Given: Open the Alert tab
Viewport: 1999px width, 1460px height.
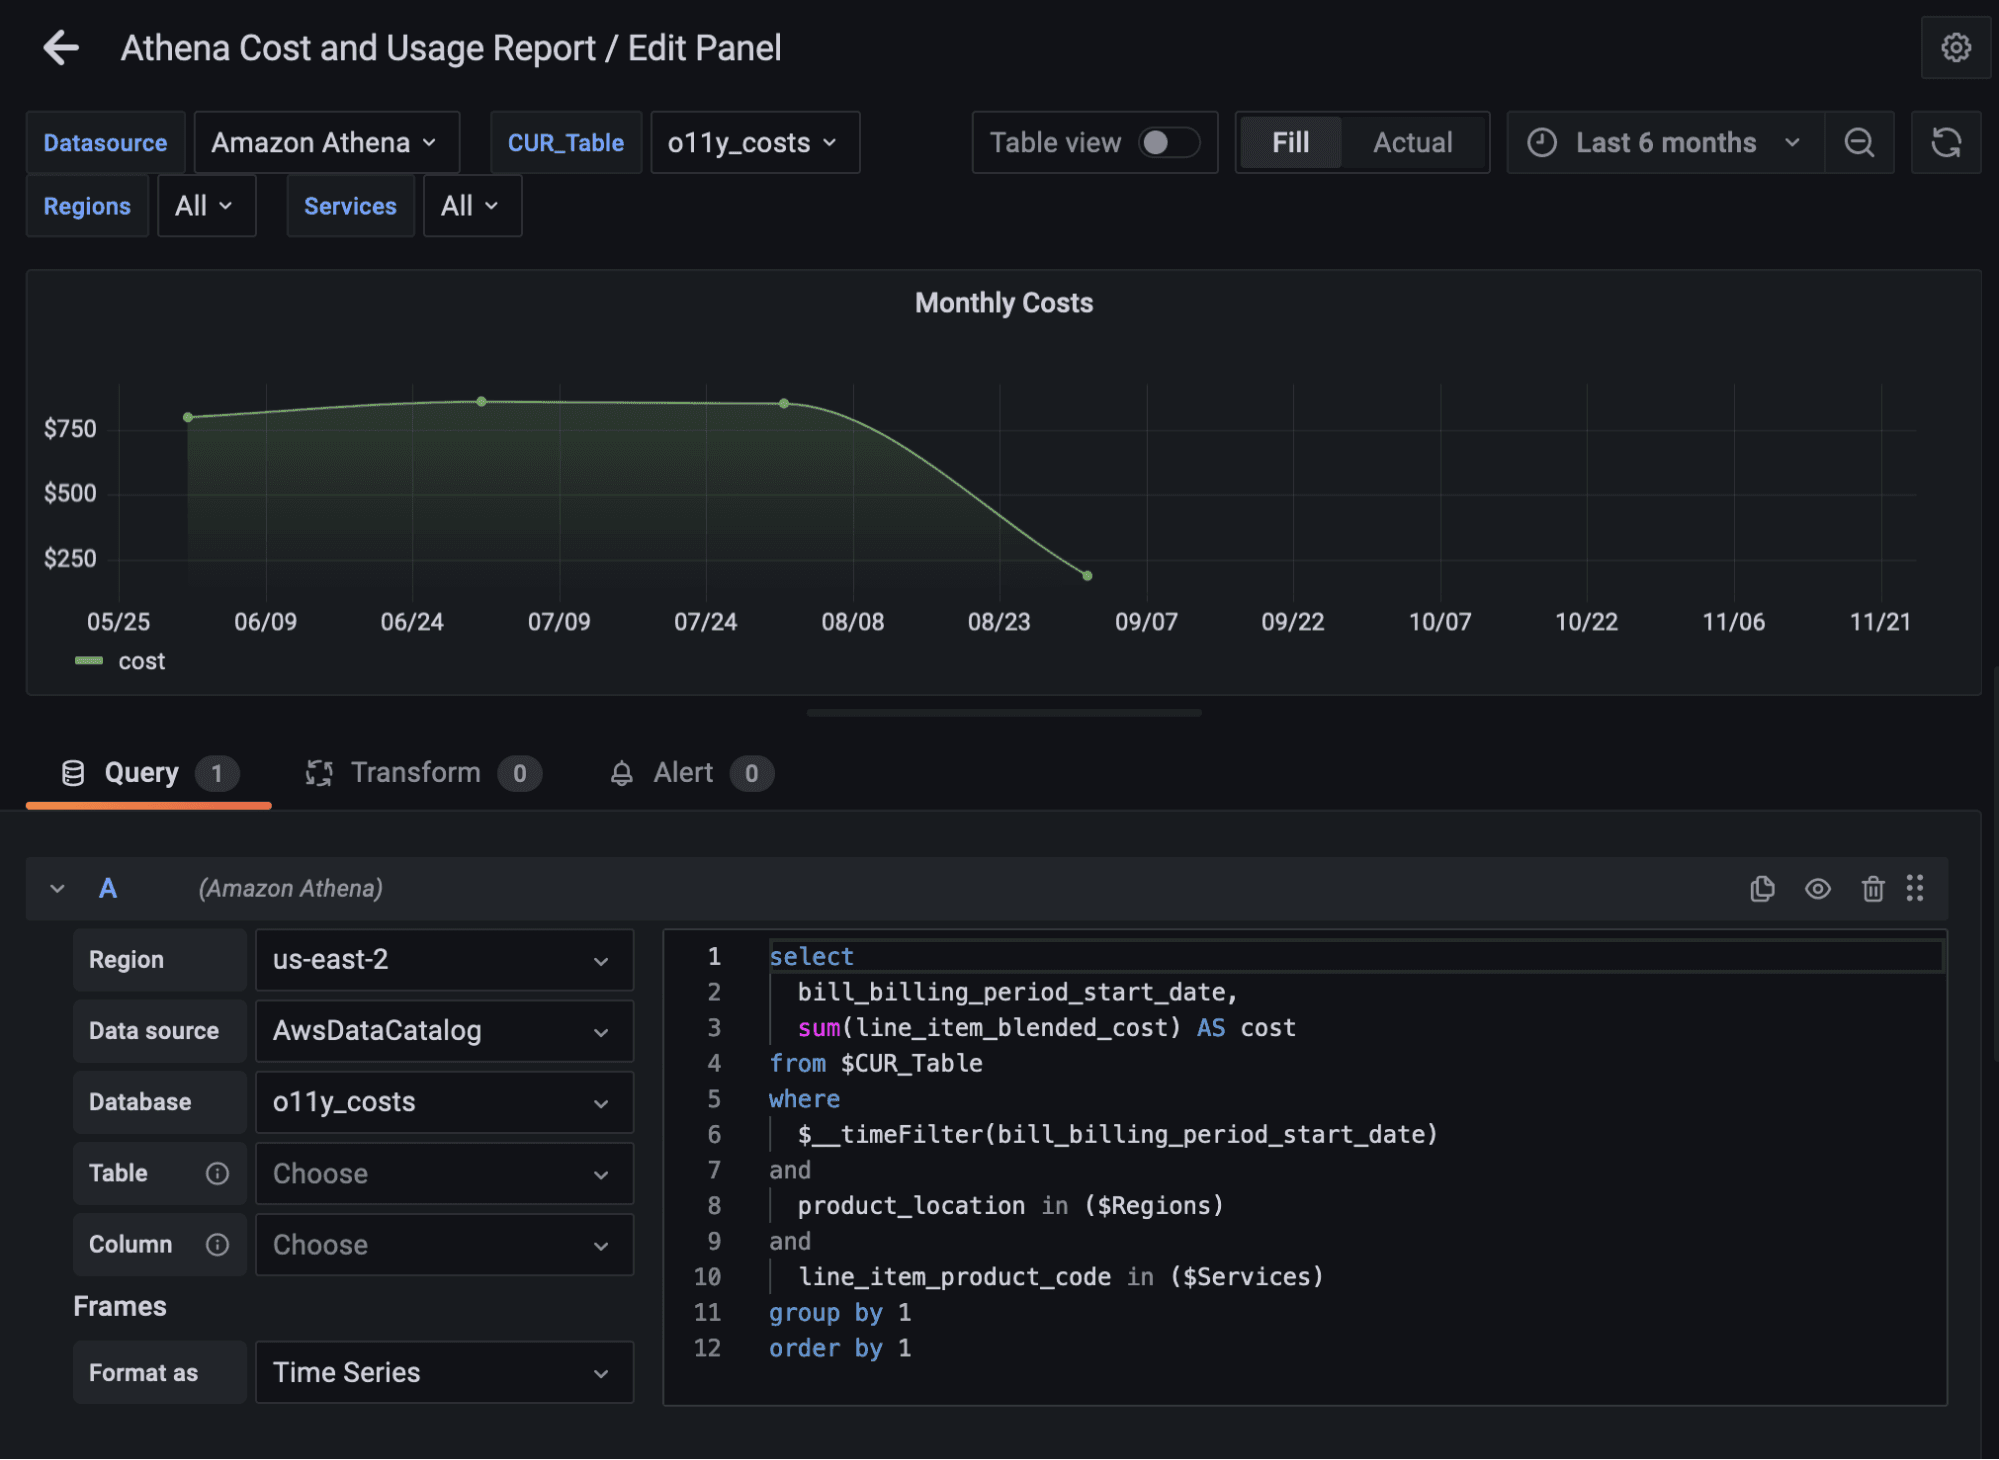Looking at the screenshot, I should pos(682,772).
